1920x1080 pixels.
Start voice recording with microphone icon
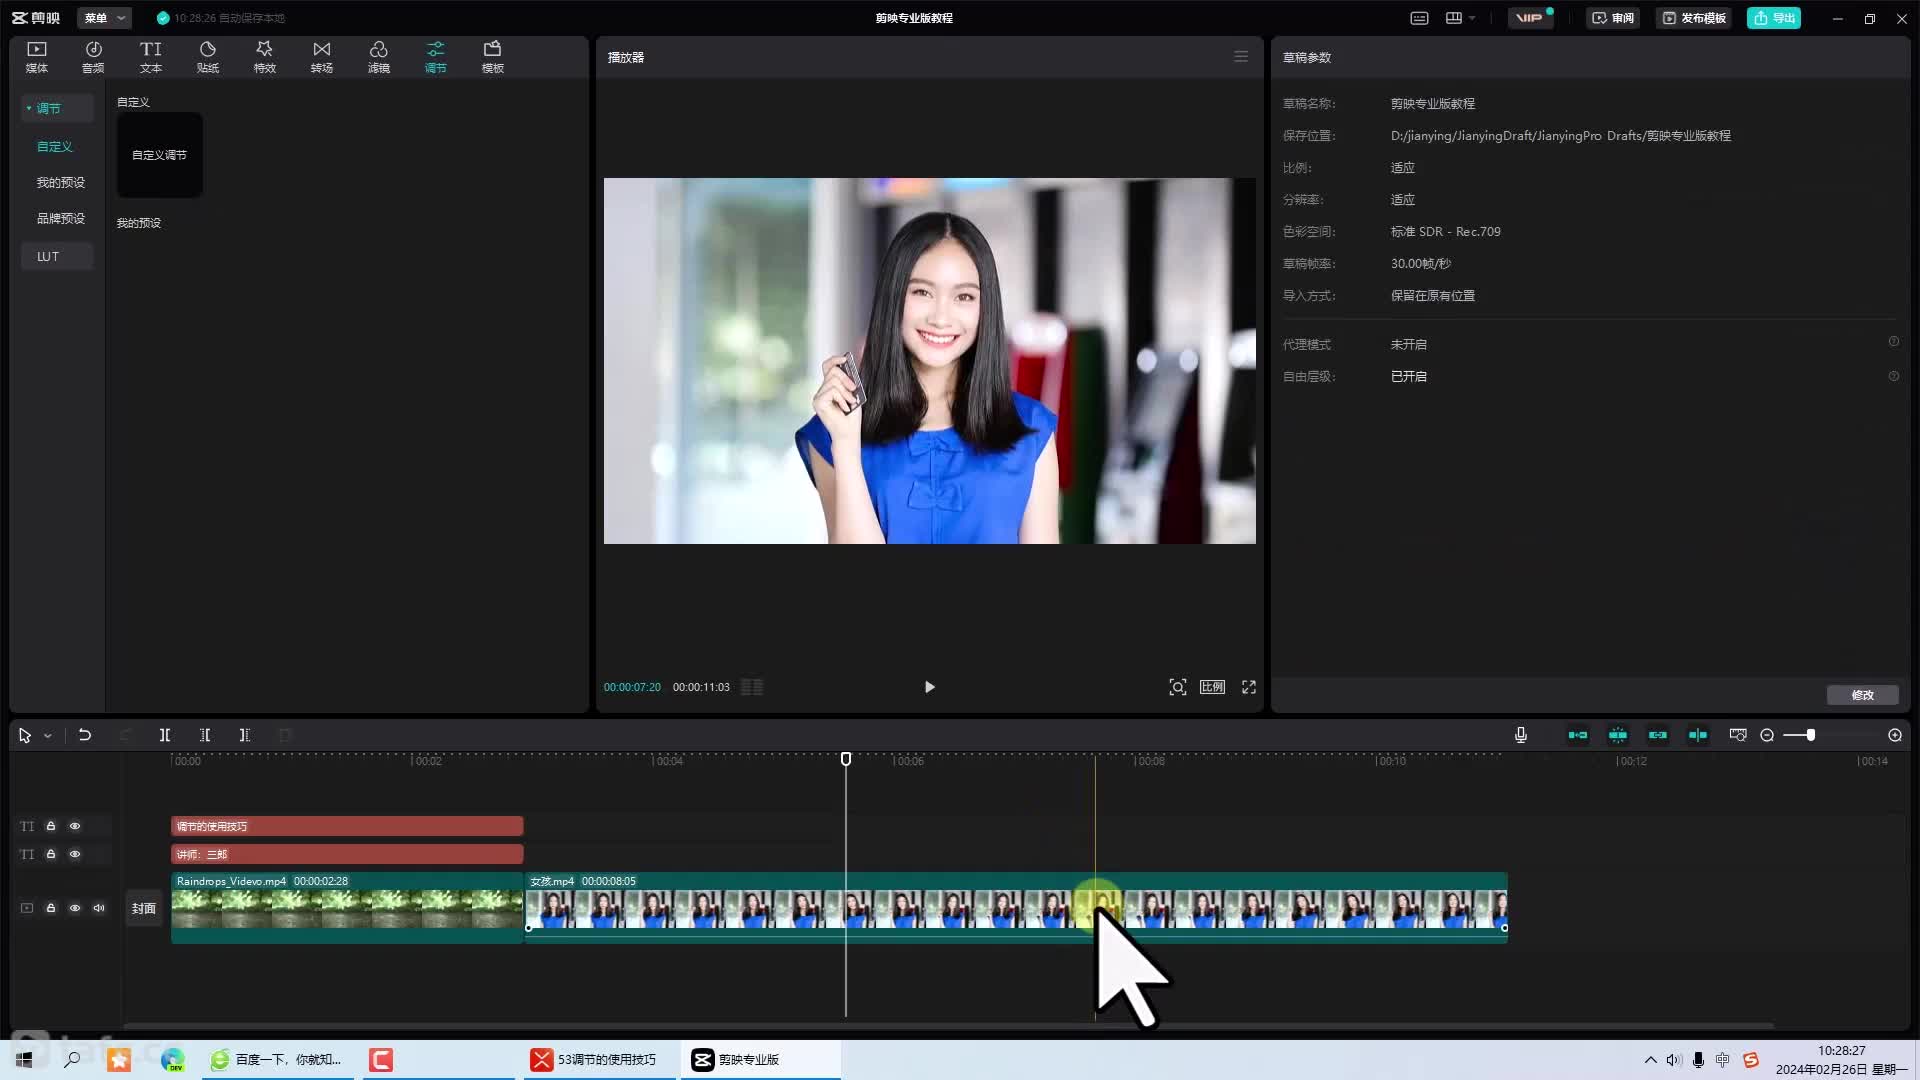coord(1521,735)
